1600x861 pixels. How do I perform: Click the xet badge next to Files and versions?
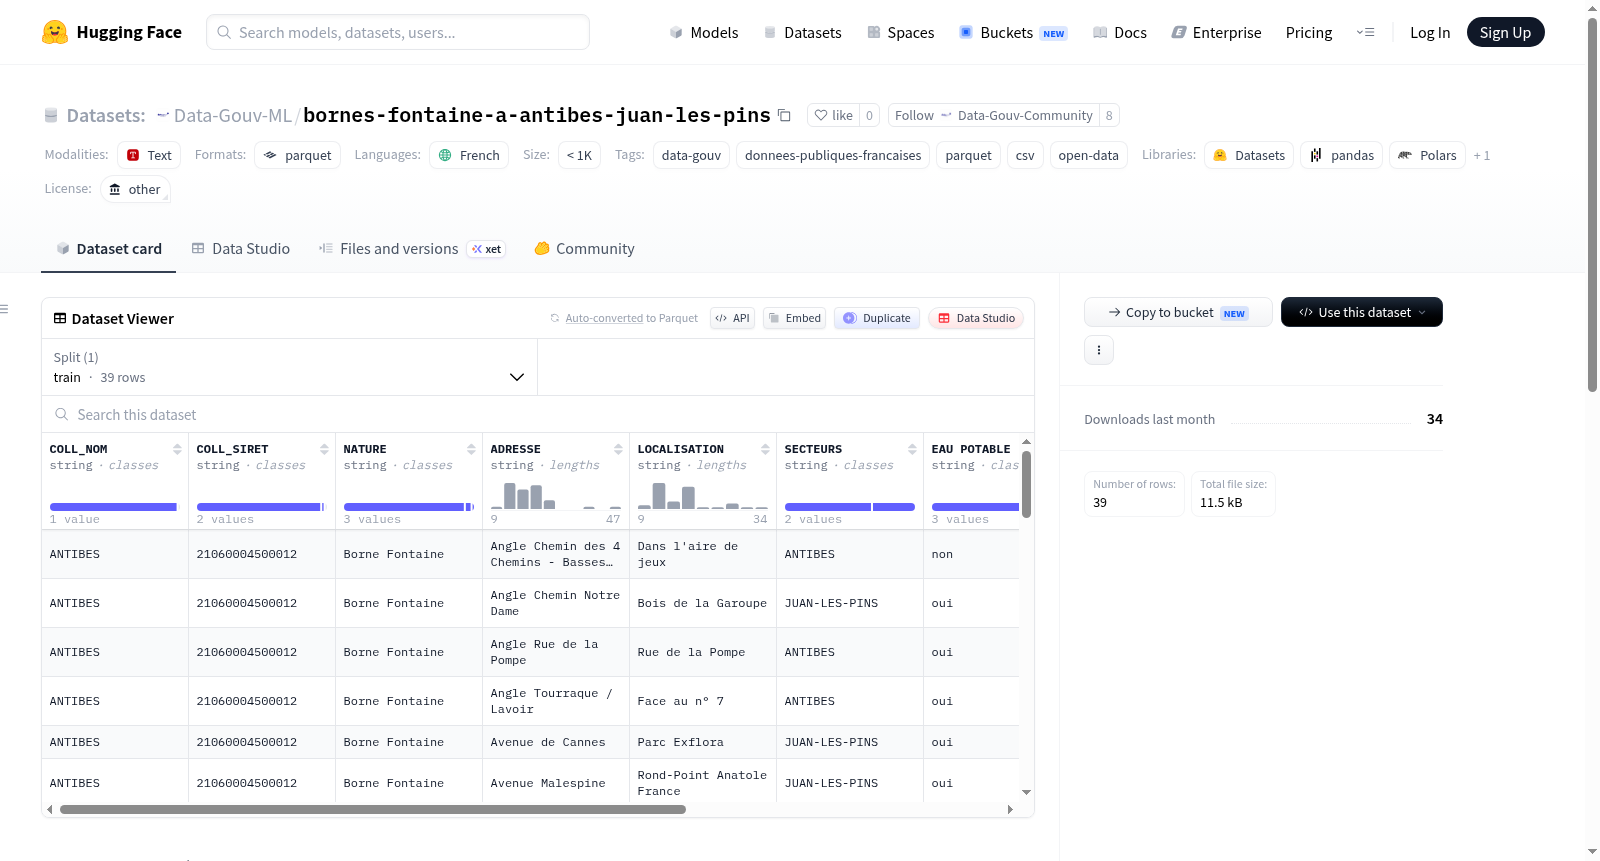[x=487, y=249]
